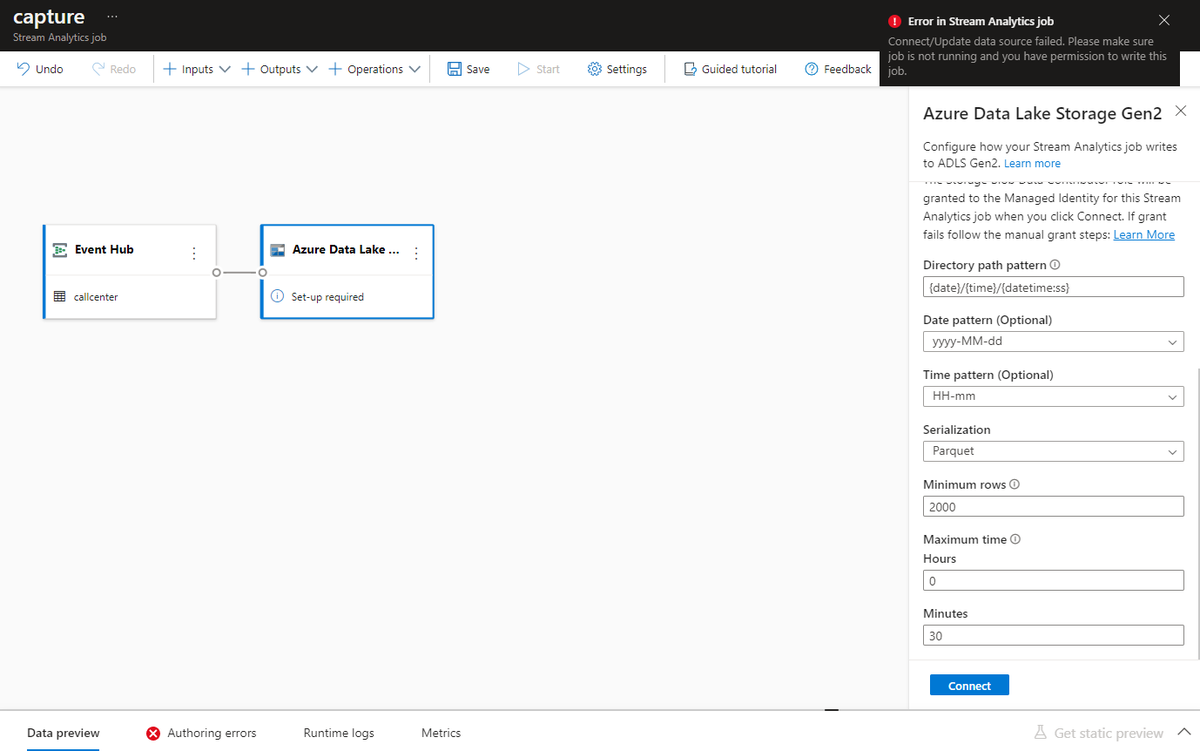Screen dimensions: 1200x751
Task: Click the Azure Data Lake input connector port
Action: click(262, 272)
